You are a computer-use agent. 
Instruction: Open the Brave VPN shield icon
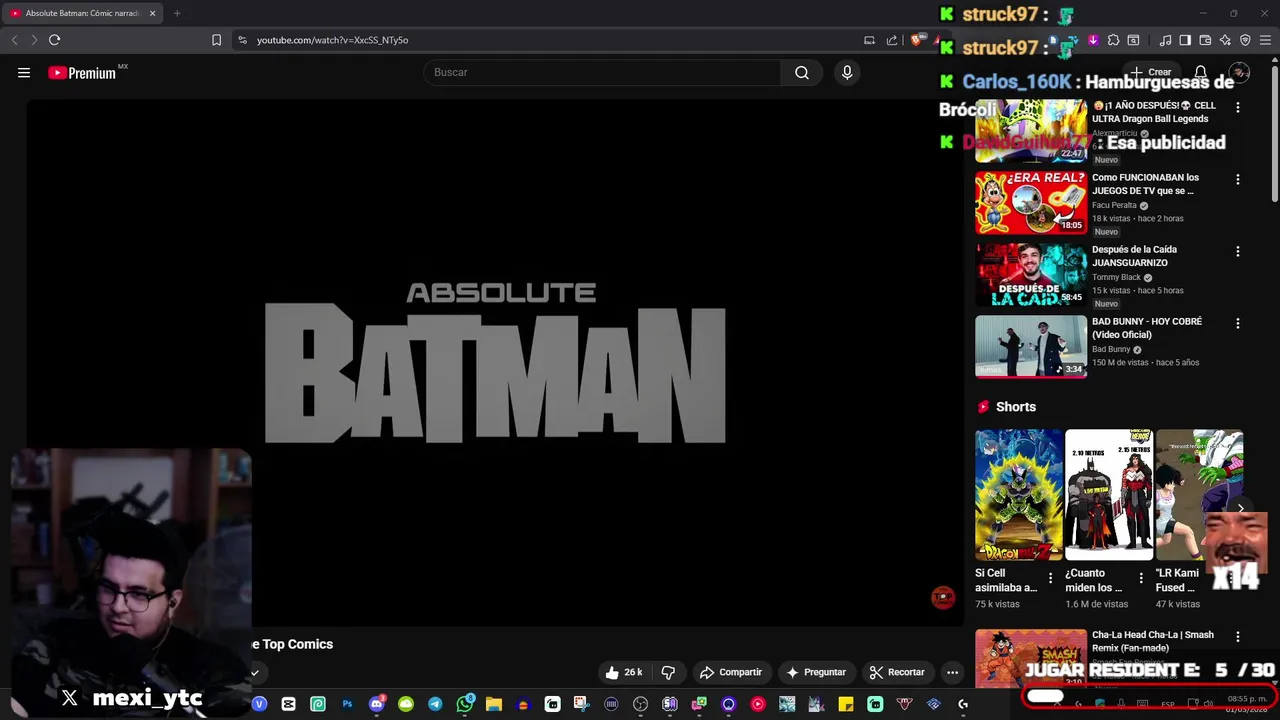1245,40
